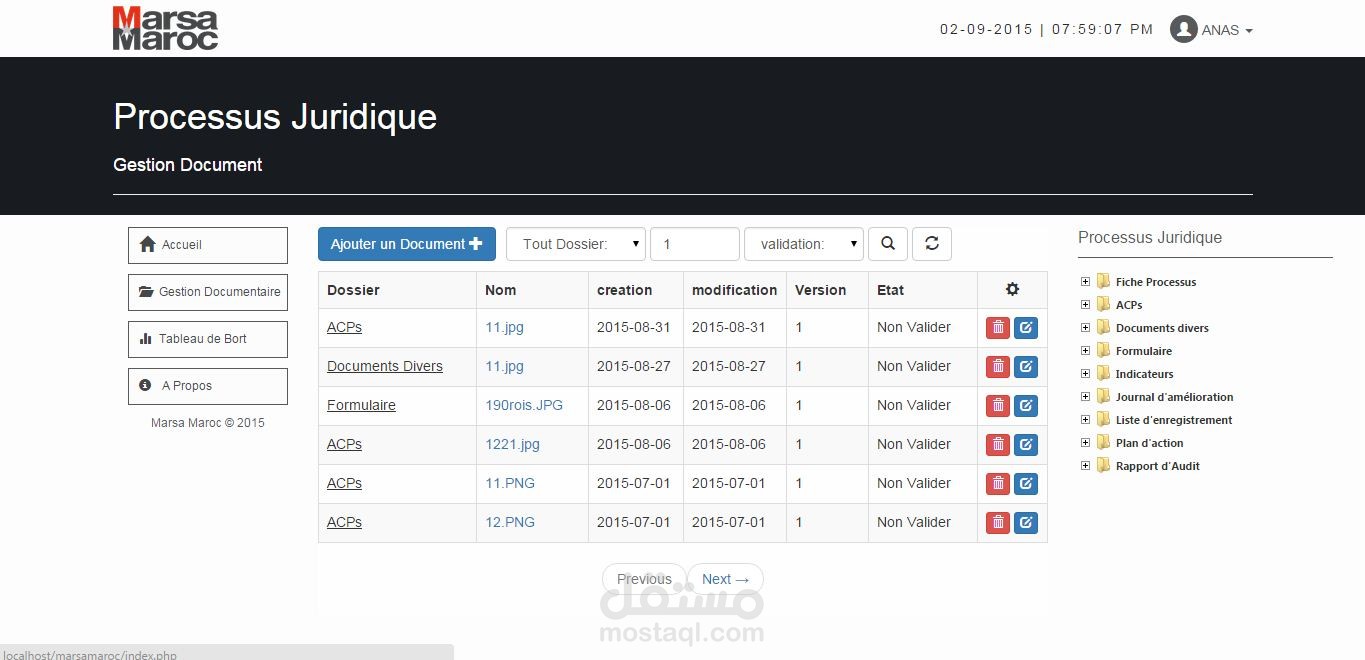Click the Fiche Processus folder icon
The height and width of the screenshot is (660, 1365).
click(x=1104, y=281)
